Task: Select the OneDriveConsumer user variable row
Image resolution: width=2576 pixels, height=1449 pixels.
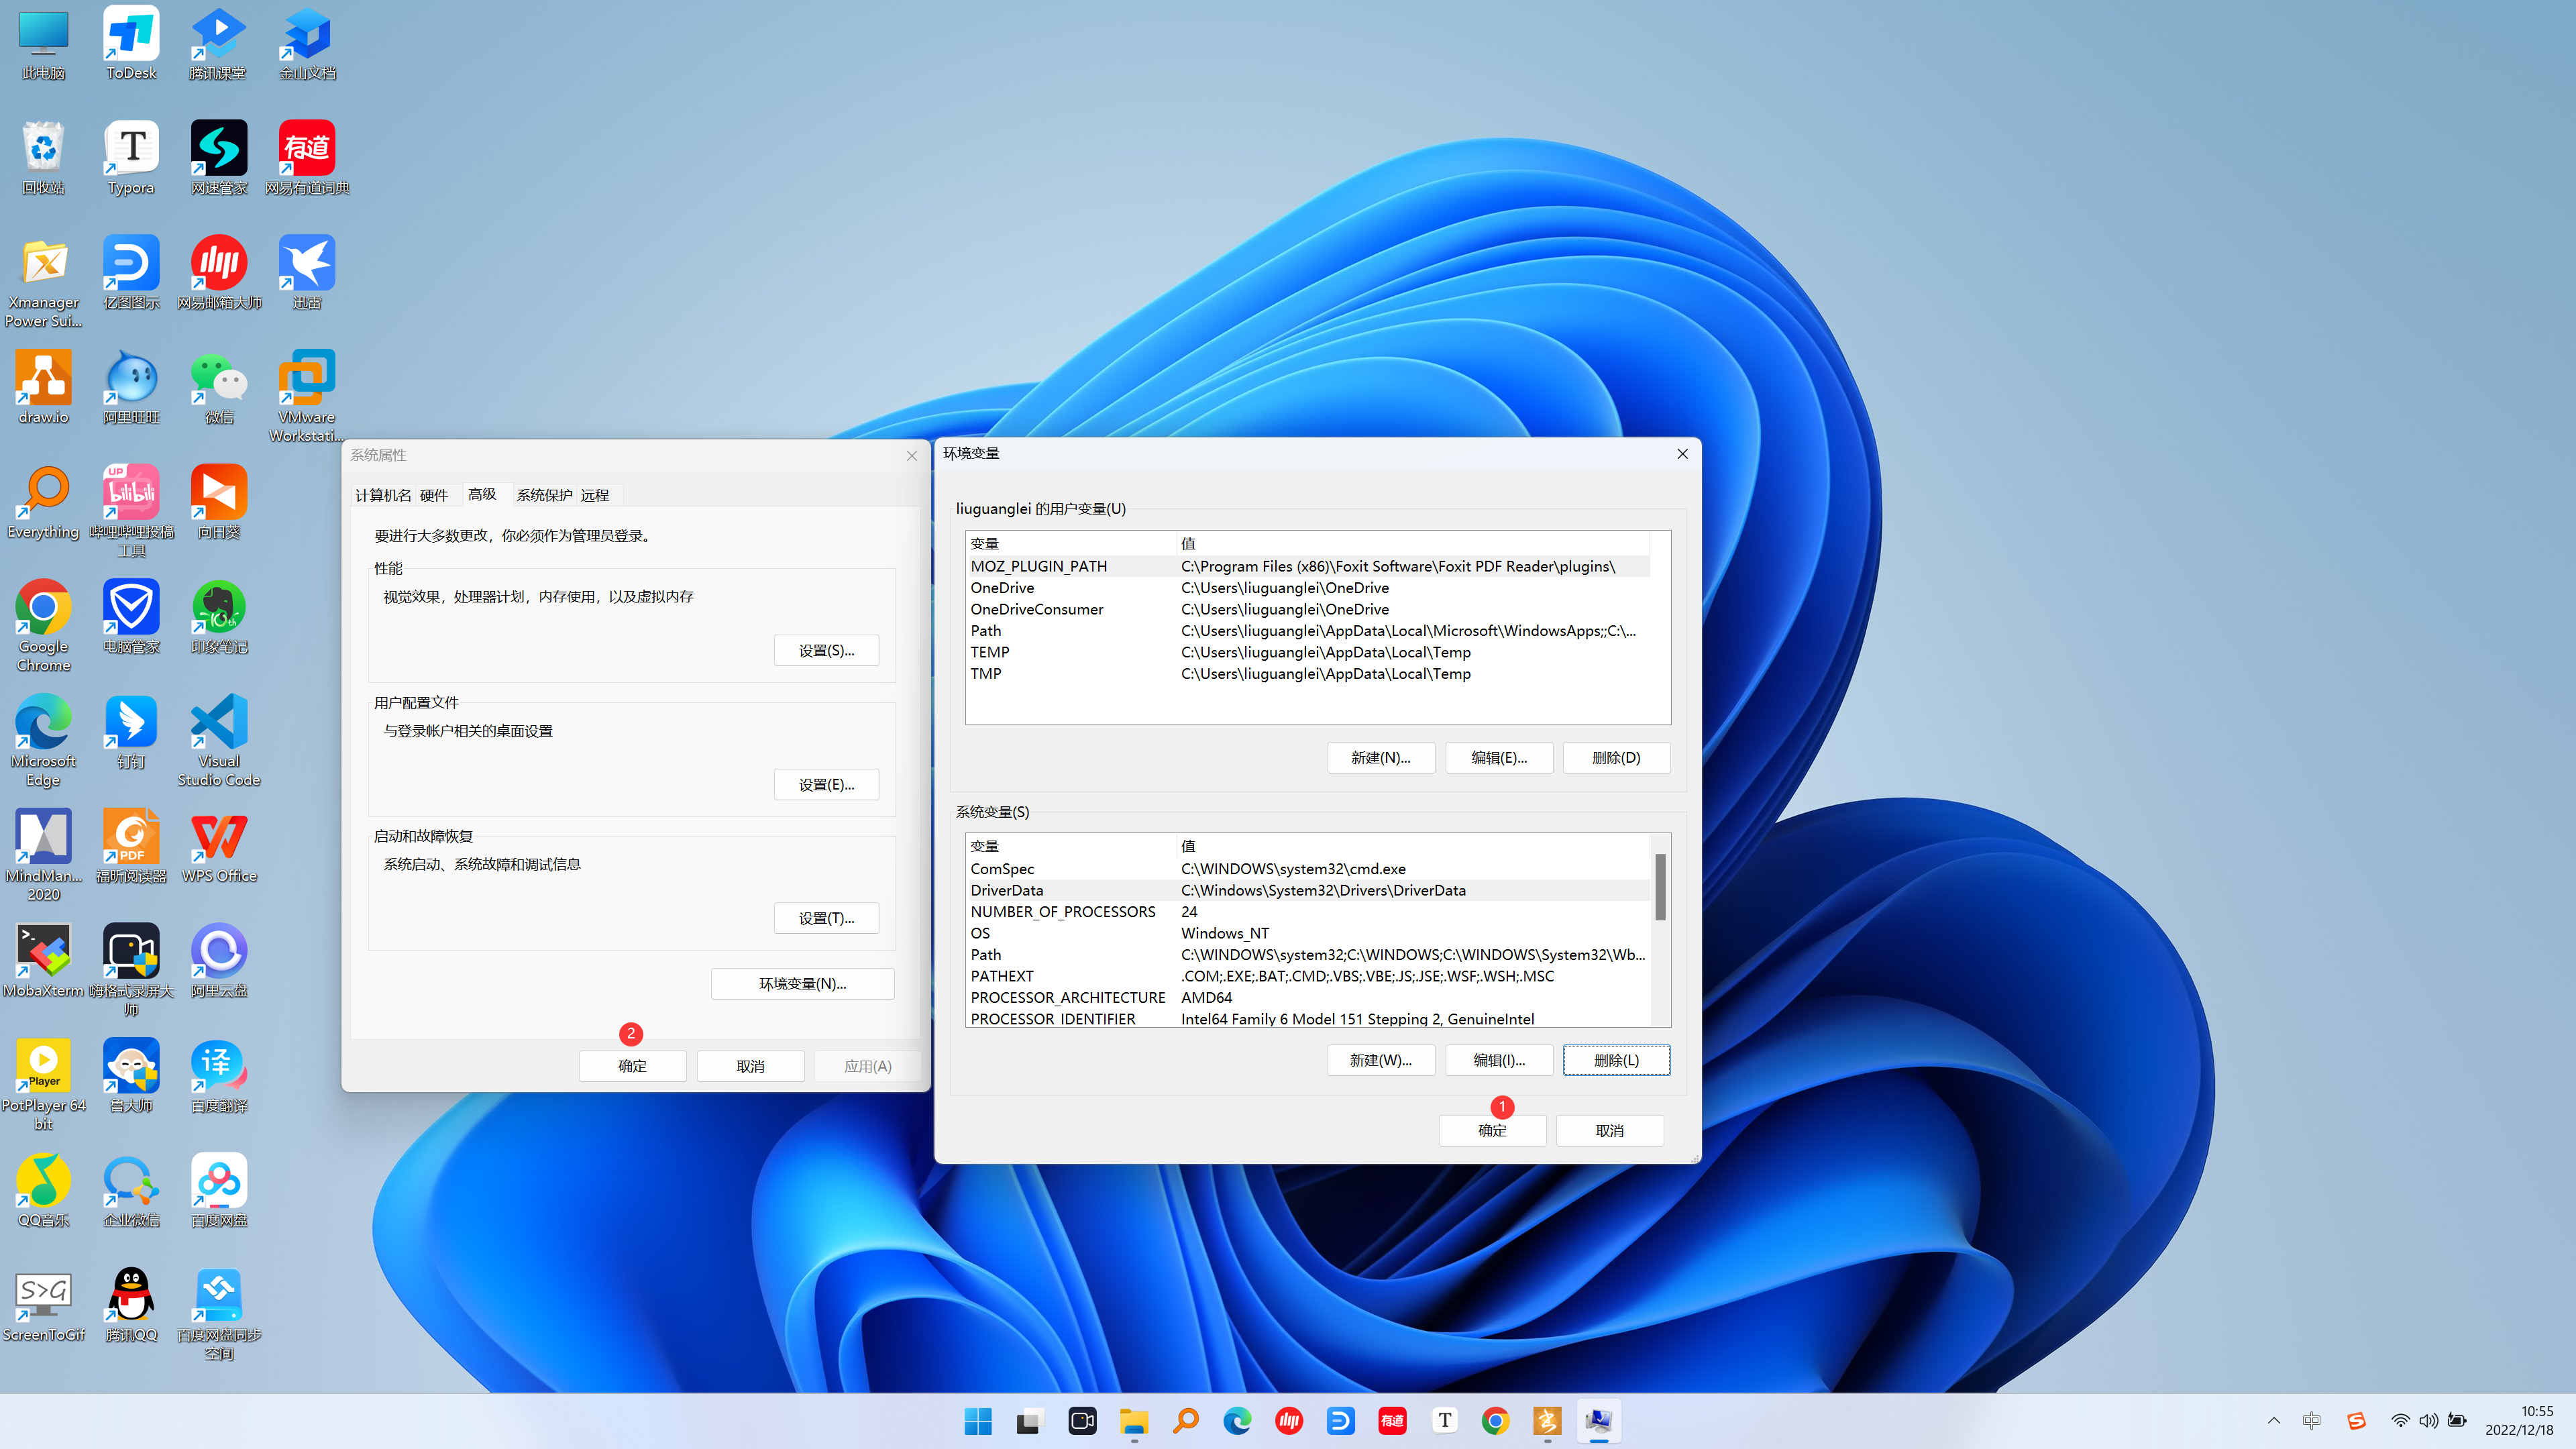Action: pyautogui.click(x=1307, y=609)
